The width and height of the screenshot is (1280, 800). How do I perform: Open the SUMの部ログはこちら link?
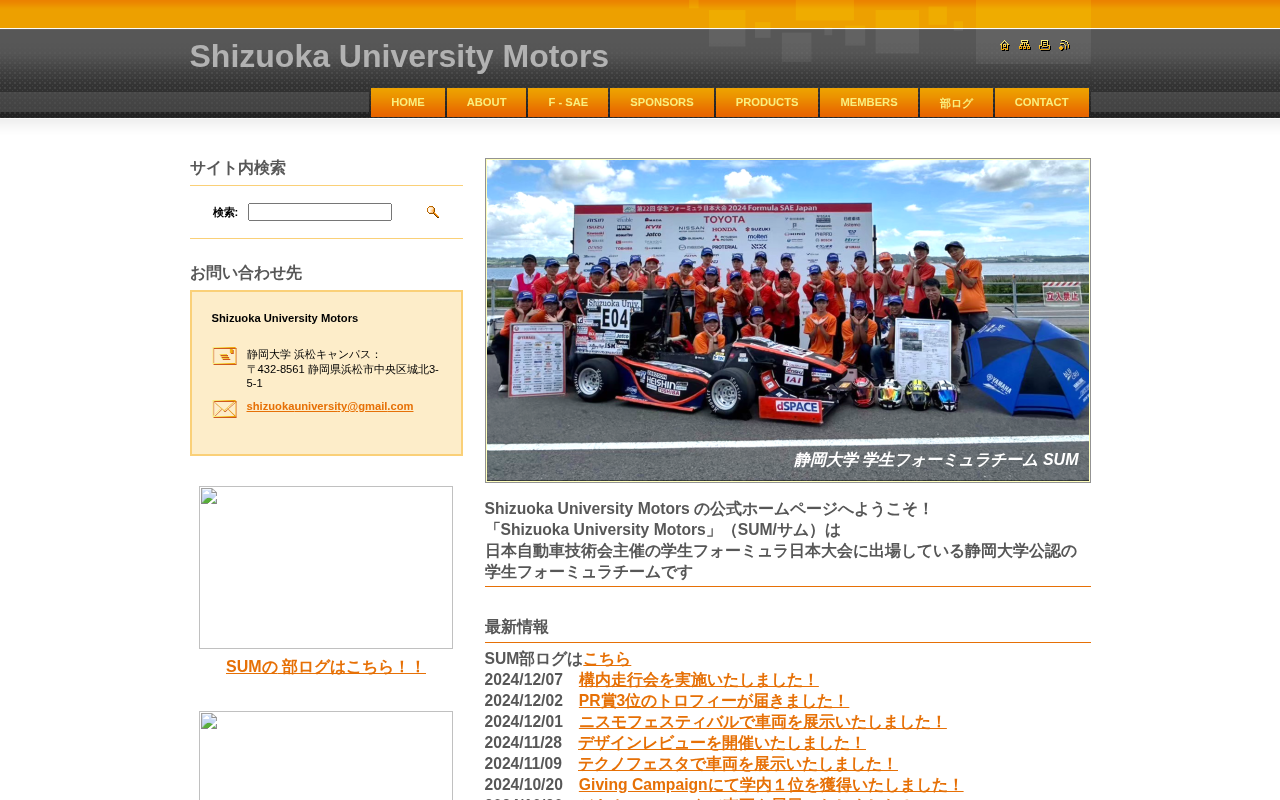[x=326, y=667]
